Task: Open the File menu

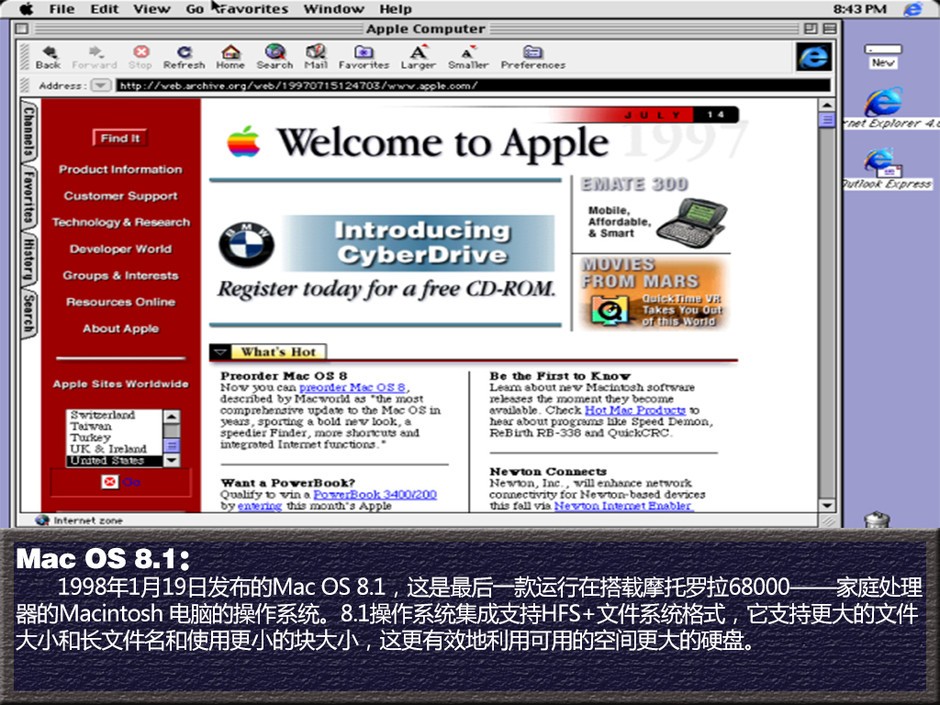Action: tap(62, 9)
